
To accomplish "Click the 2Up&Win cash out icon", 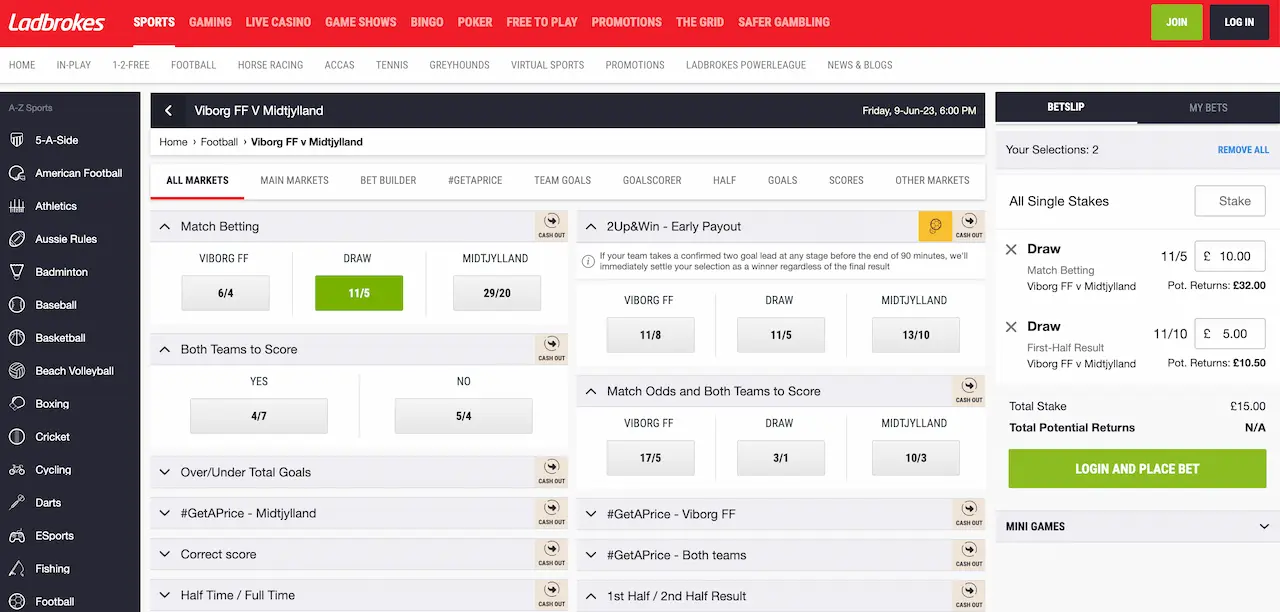I will 969,226.
